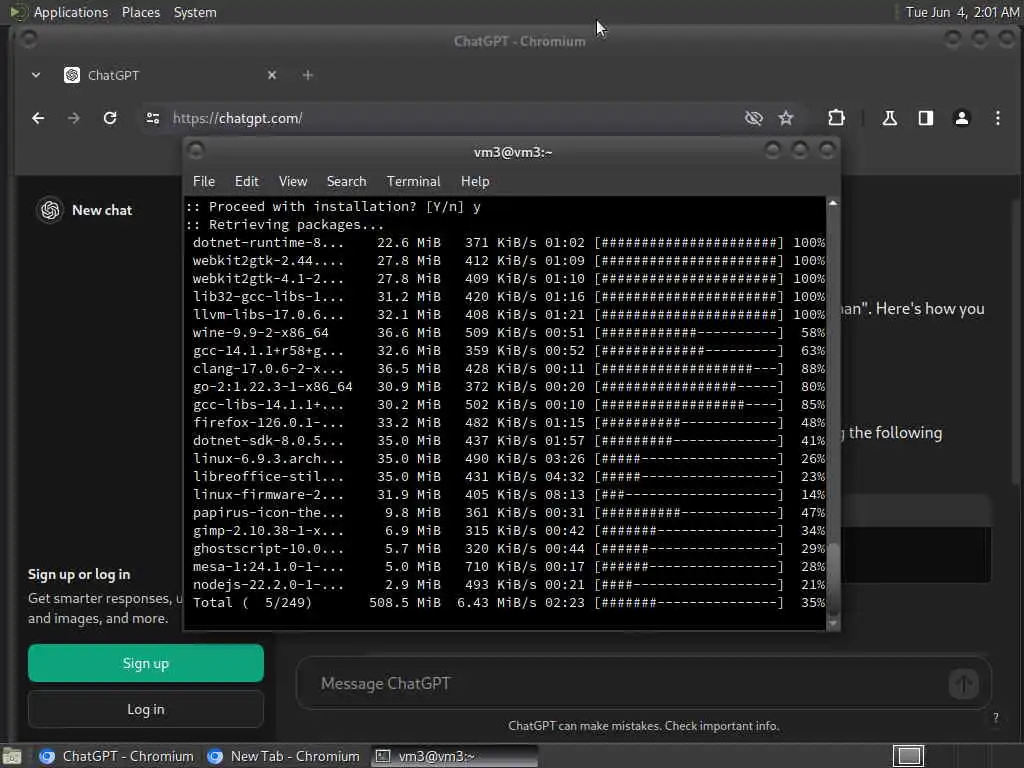Start a New chat in ChatGPT
Screen dimensions: 1024x768
[x=102, y=210]
